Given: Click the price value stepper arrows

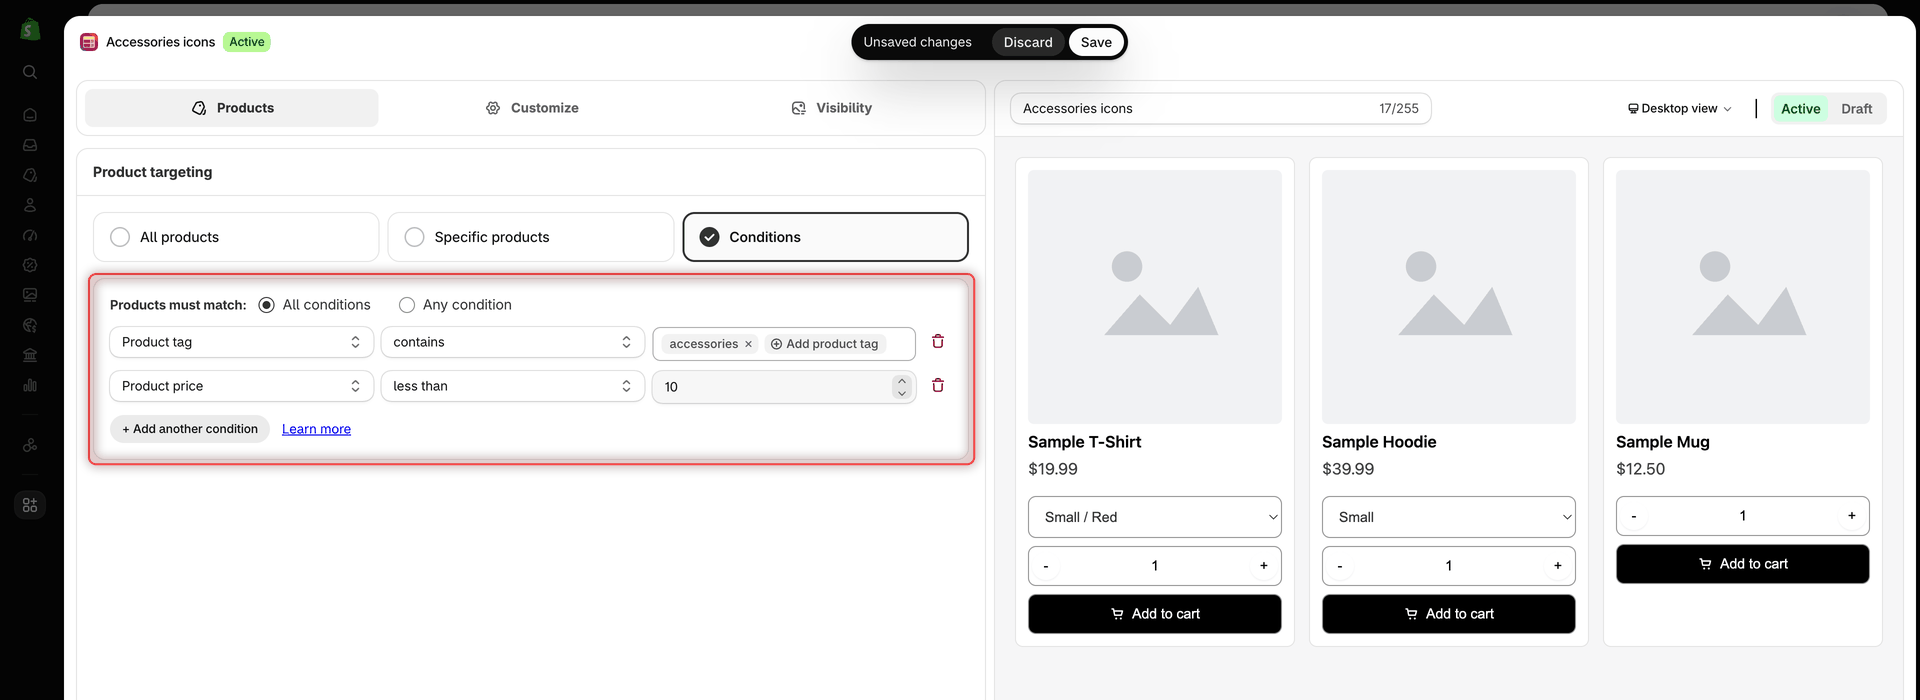Looking at the screenshot, I should tap(902, 387).
